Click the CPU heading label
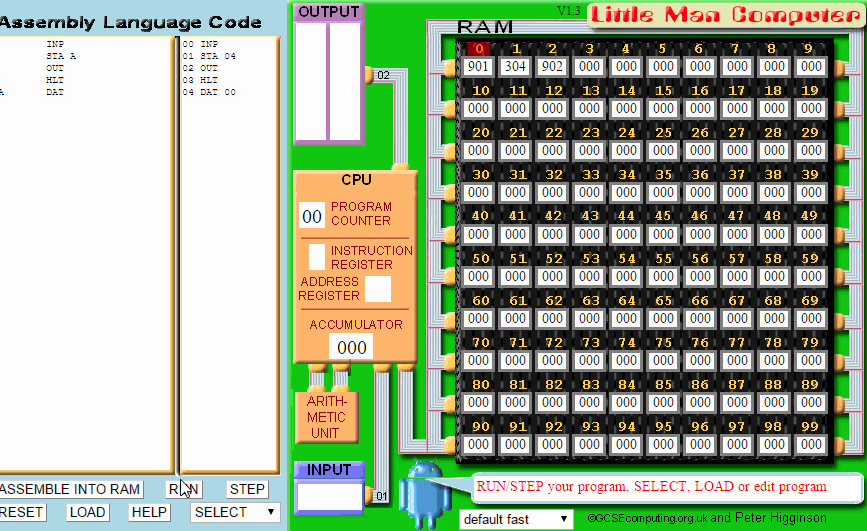 pyautogui.click(x=356, y=180)
